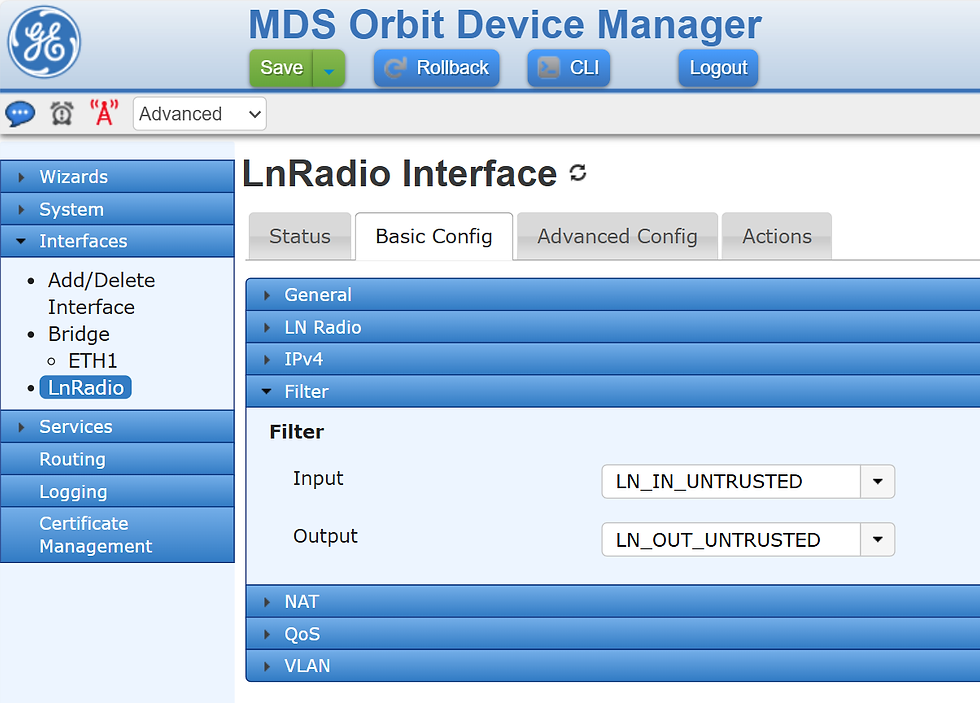Open the Routing menu

(118, 459)
